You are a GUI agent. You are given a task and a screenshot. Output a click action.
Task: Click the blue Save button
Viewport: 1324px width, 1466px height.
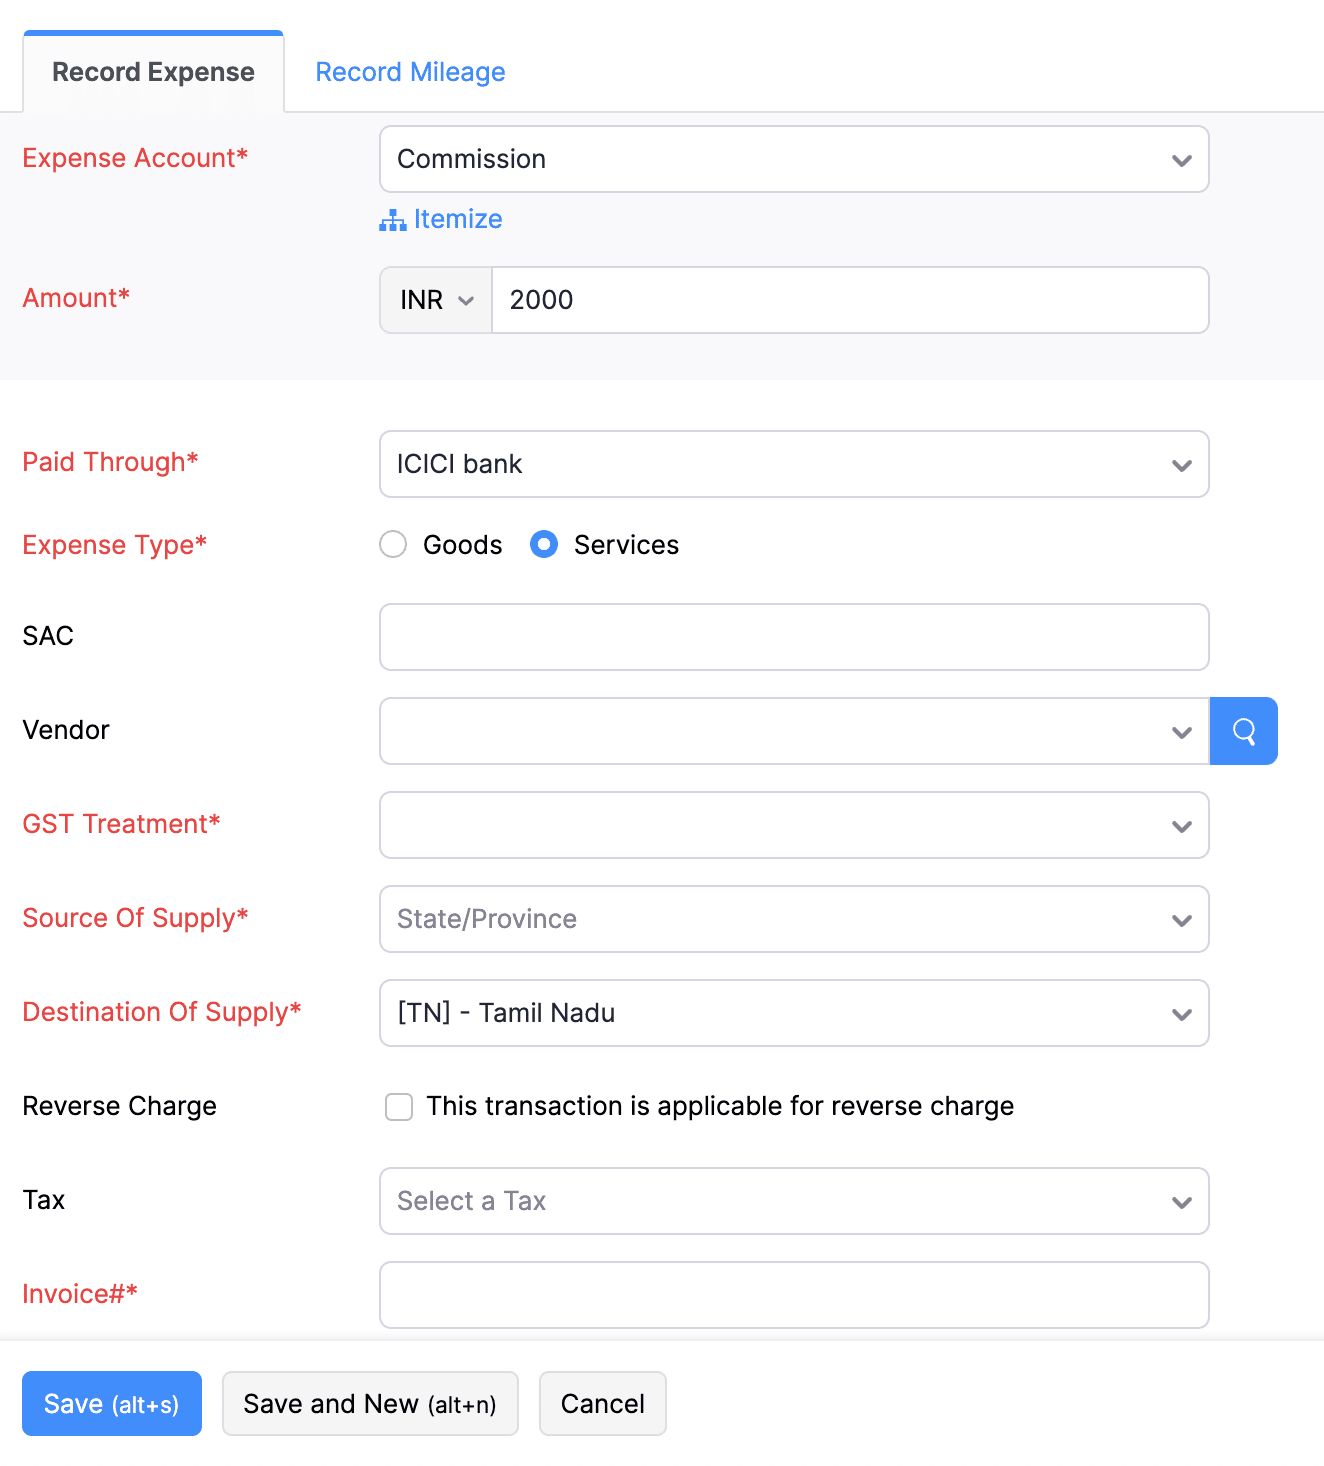(x=112, y=1403)
